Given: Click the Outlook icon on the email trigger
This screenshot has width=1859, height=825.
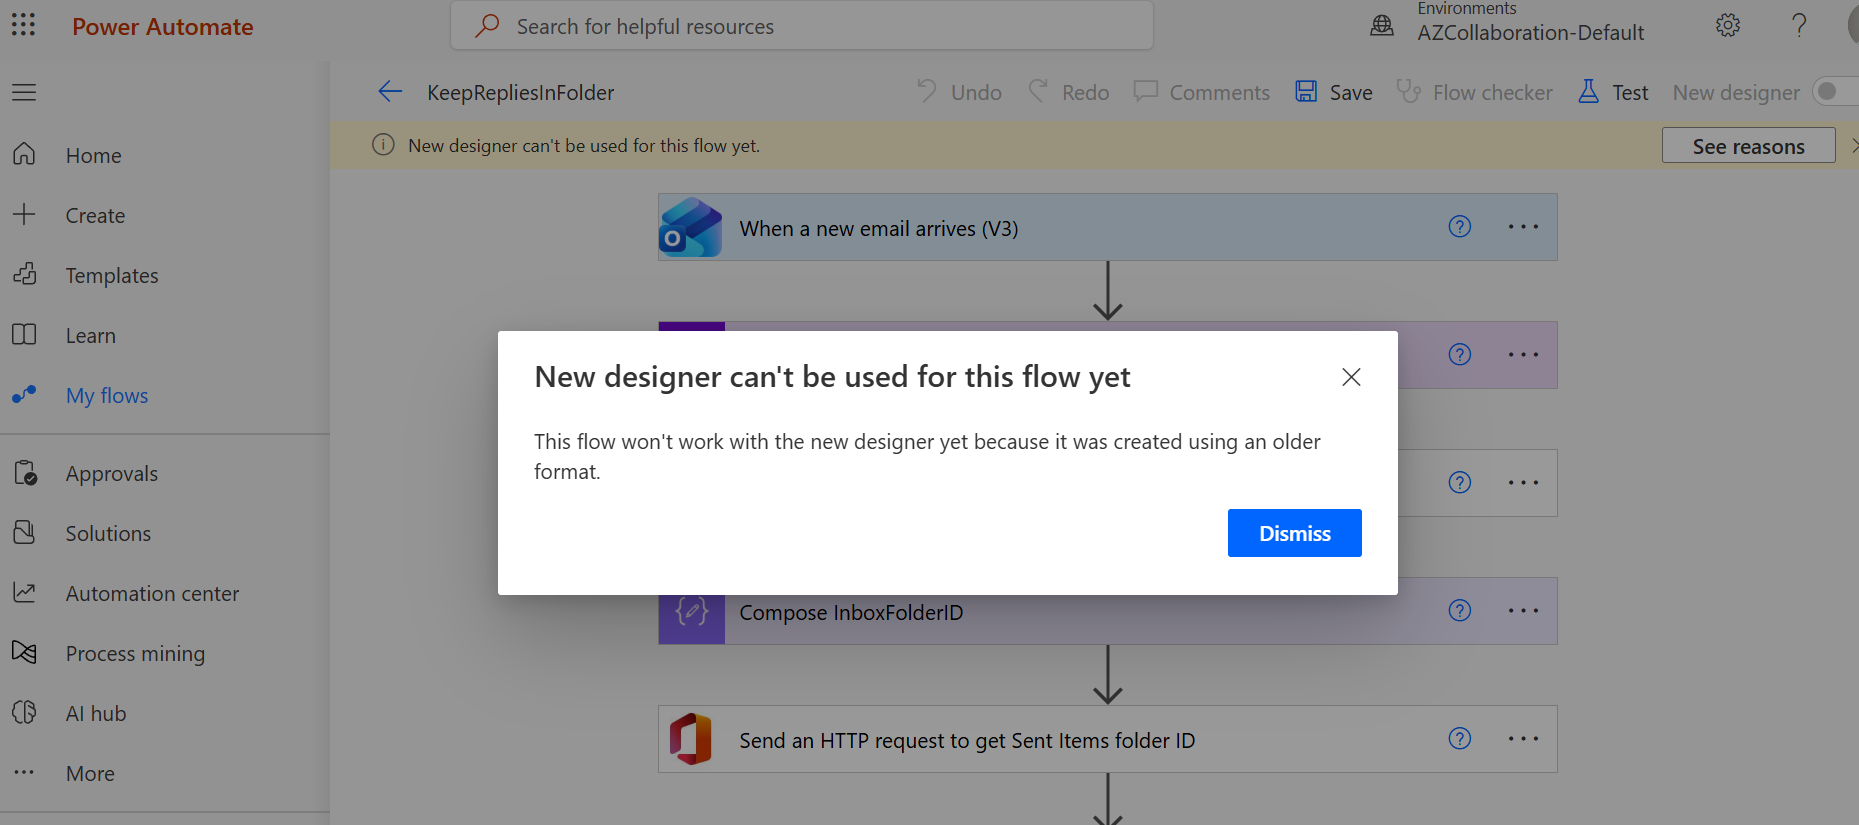Looking at the screenshot, I should (x=690, y=228).
